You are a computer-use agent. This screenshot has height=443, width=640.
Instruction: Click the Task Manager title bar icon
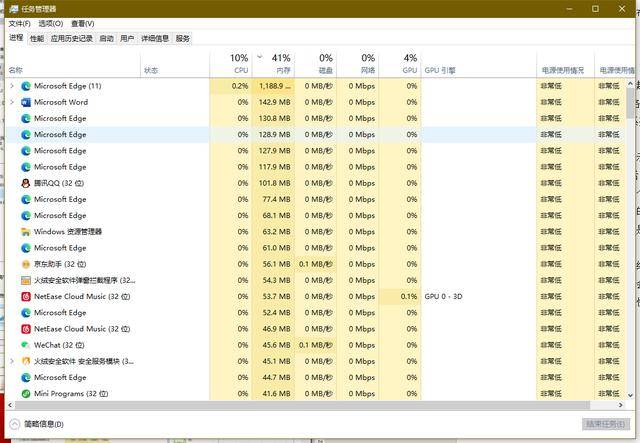click(x=13, y=9)
